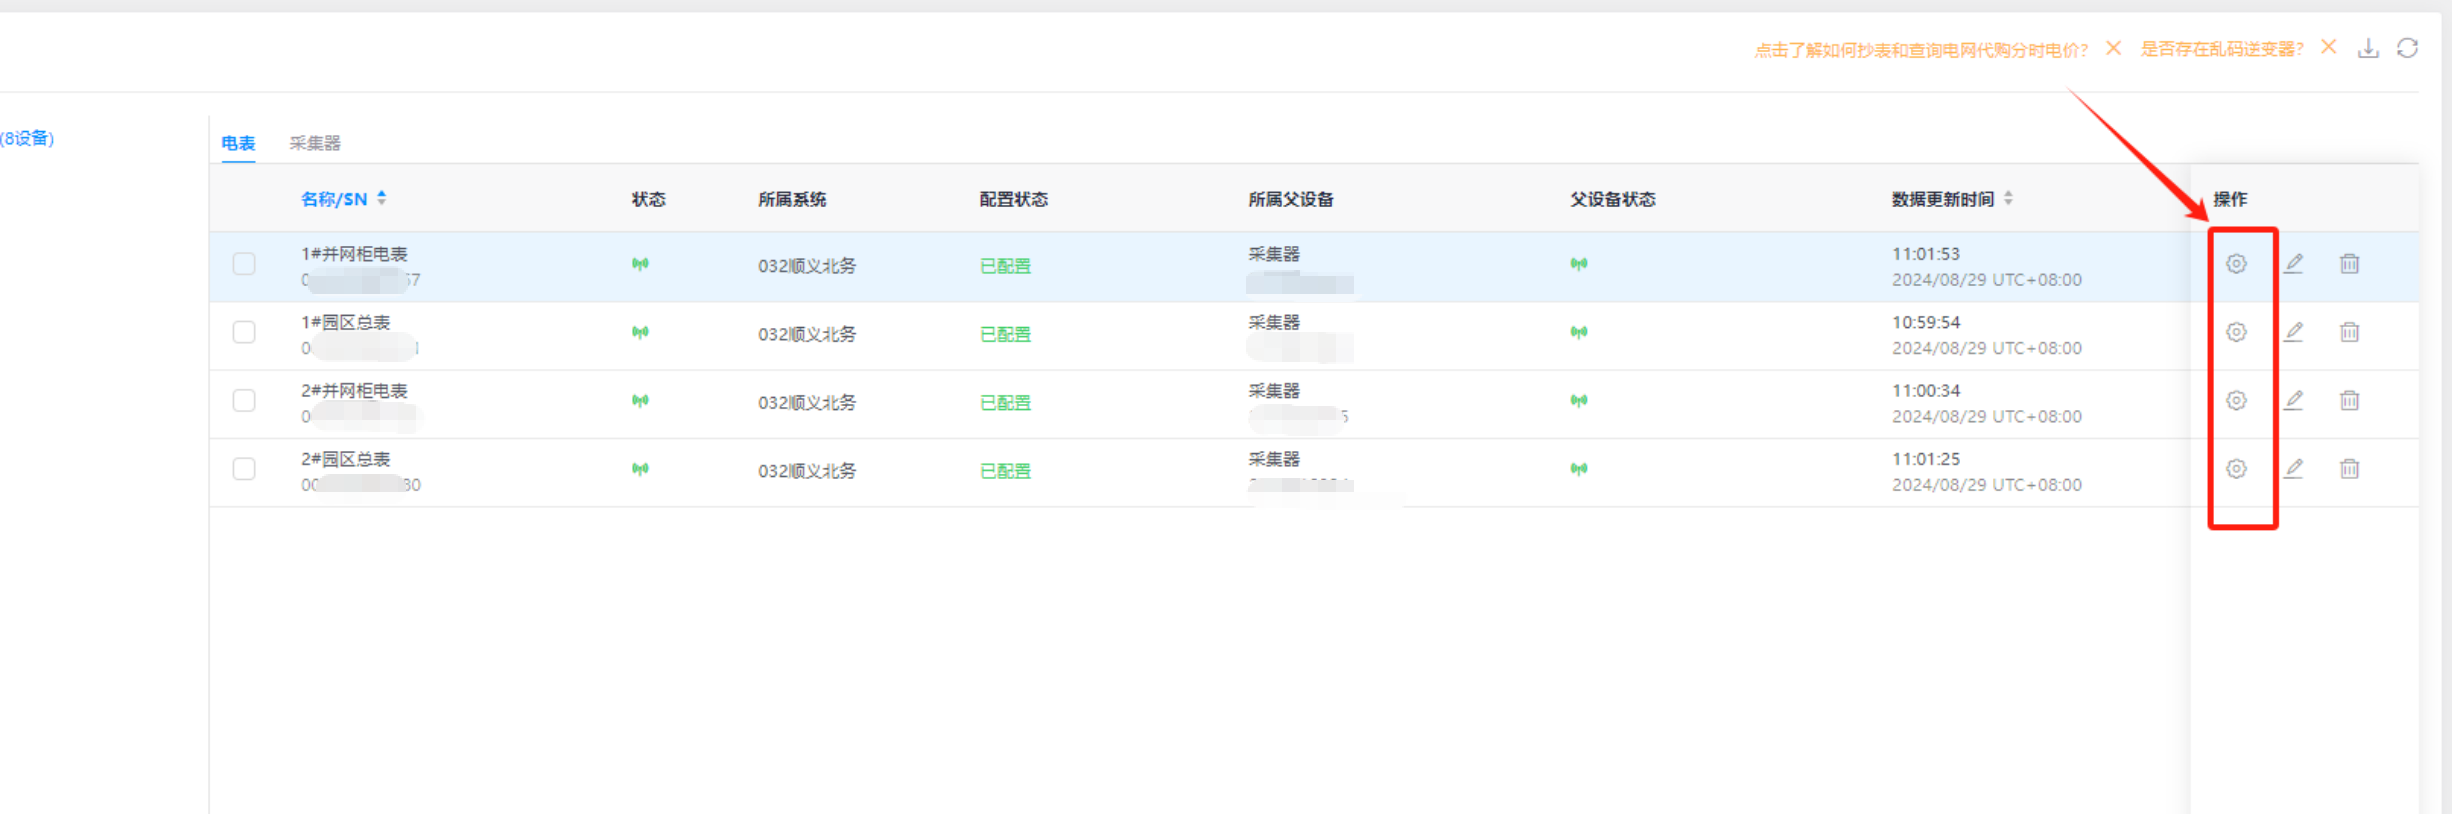
Task: Open the 点击了解如何抄表和查询电网代购分时电价 link
Action: 1921,50
